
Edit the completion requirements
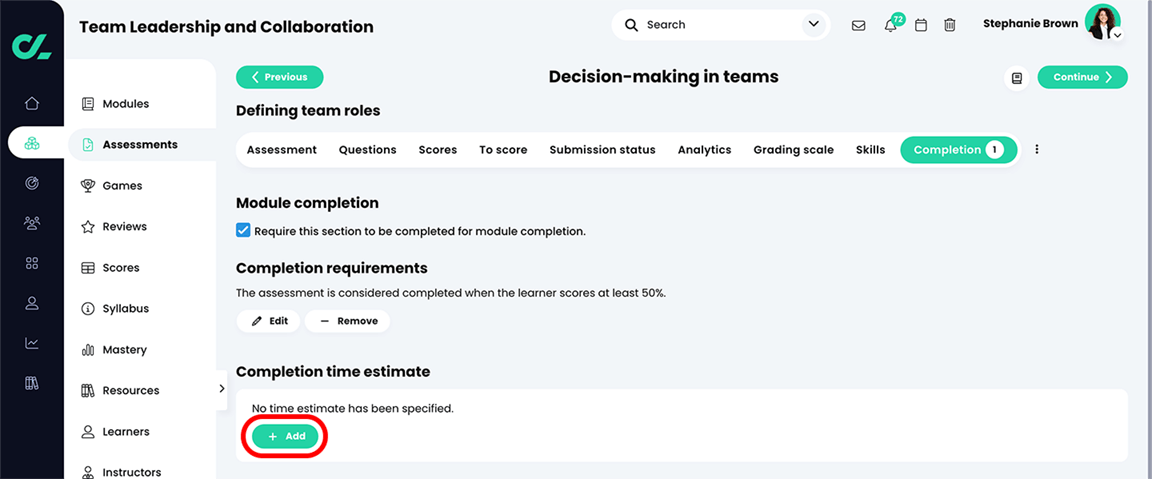click(269, 321)
